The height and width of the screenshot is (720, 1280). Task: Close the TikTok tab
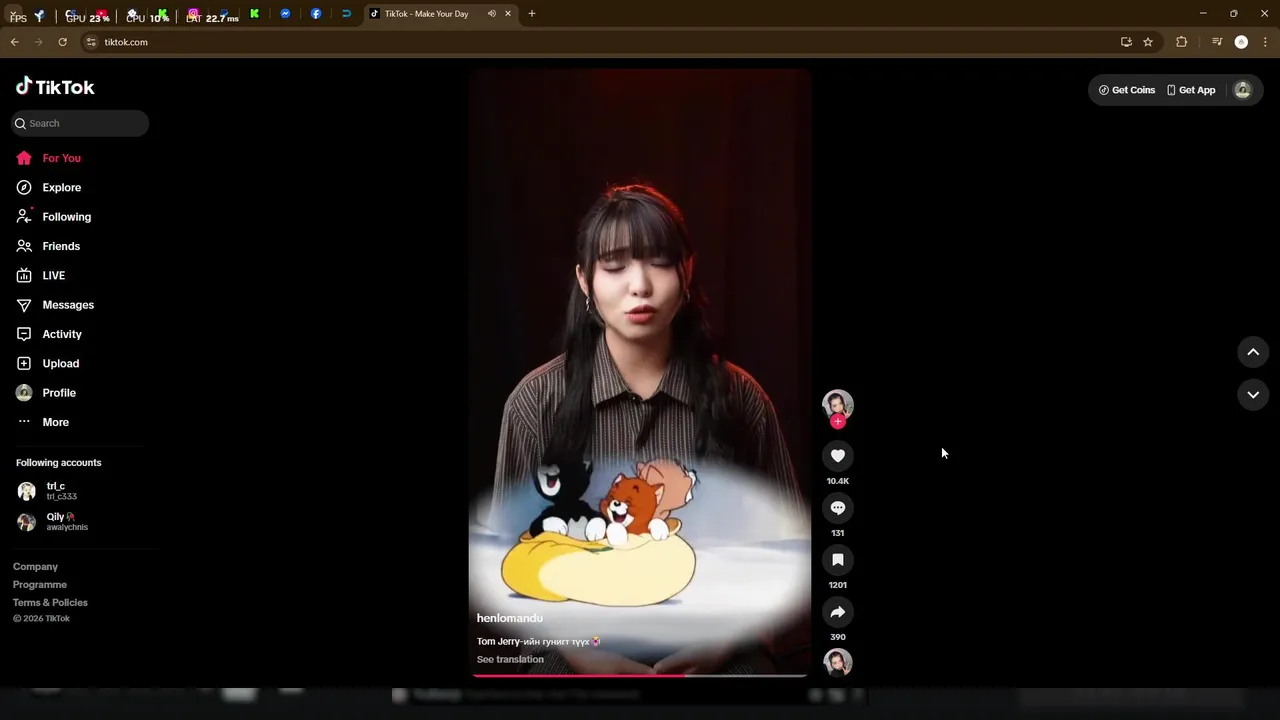click(508, 14)
